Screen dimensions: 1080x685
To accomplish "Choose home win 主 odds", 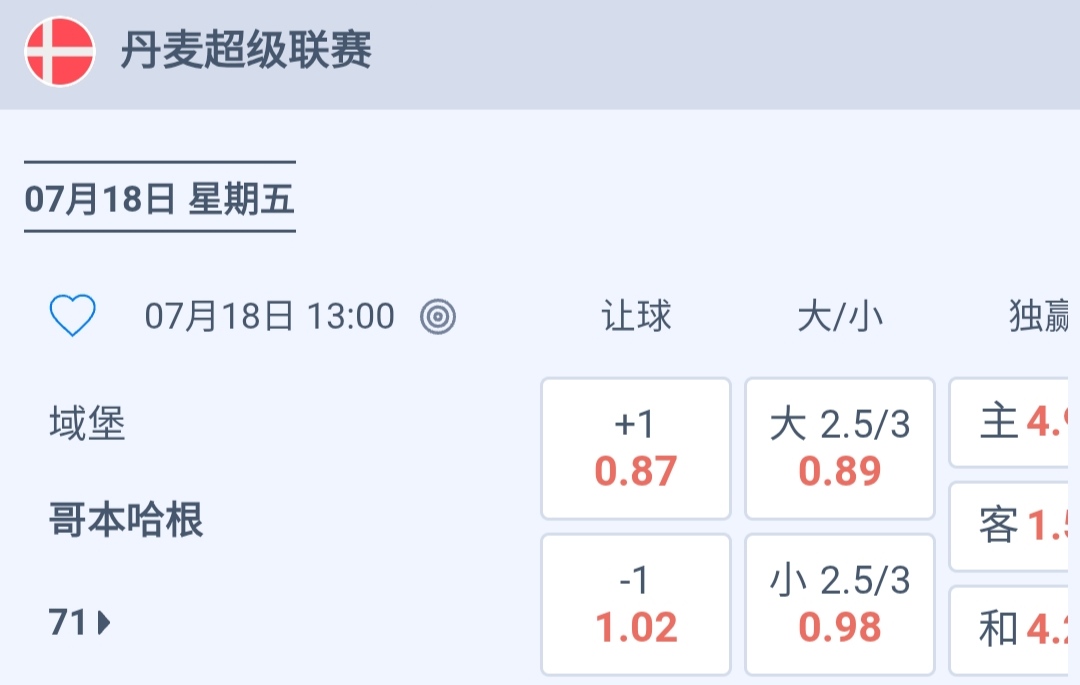I will click(1010, 422).
